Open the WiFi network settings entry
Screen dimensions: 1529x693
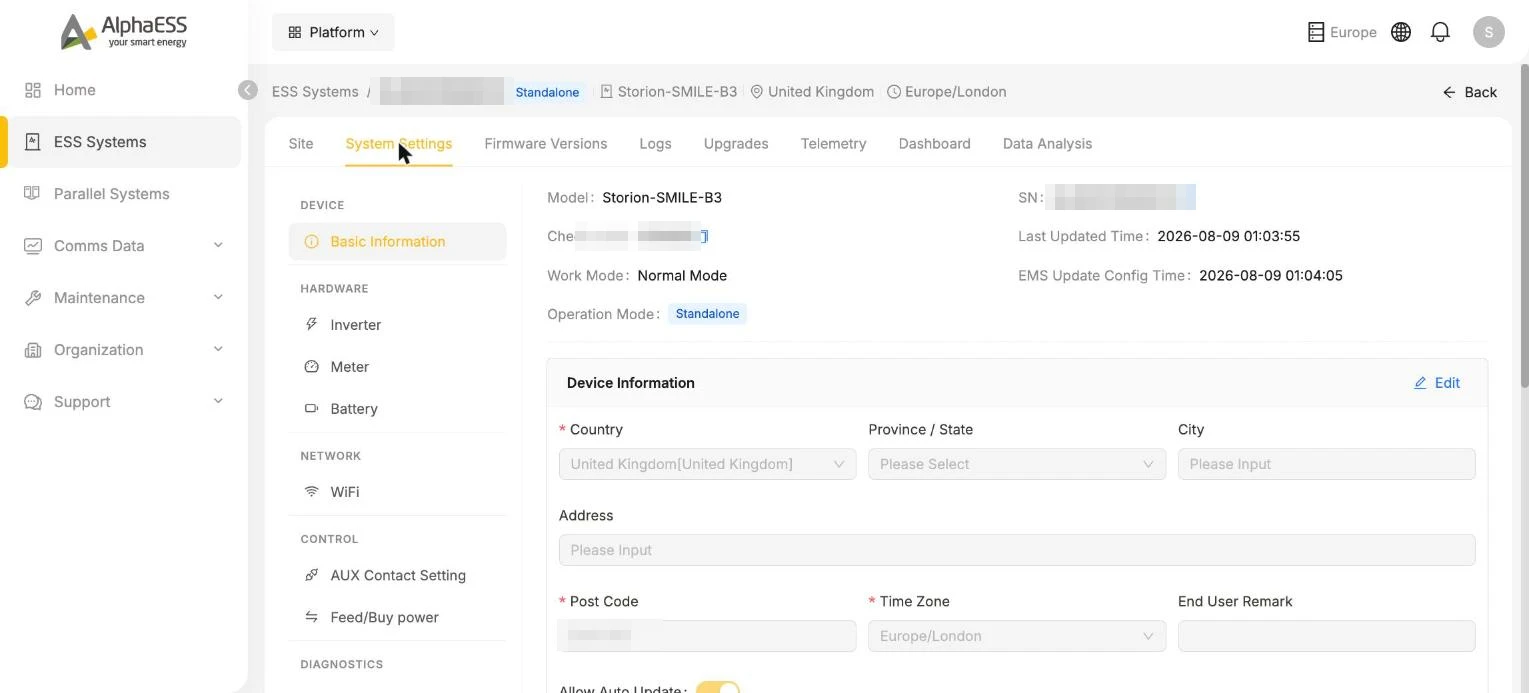tap(397, 492)
